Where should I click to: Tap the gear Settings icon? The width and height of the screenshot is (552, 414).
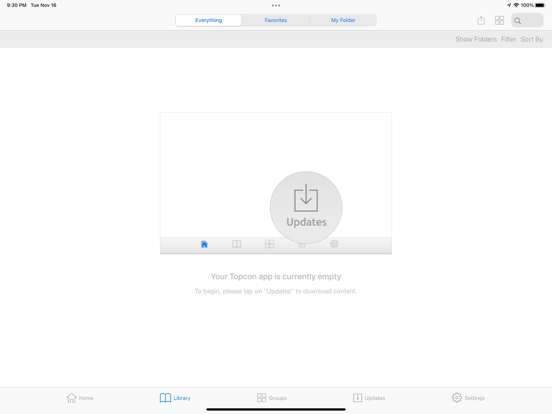coord(457,397)
